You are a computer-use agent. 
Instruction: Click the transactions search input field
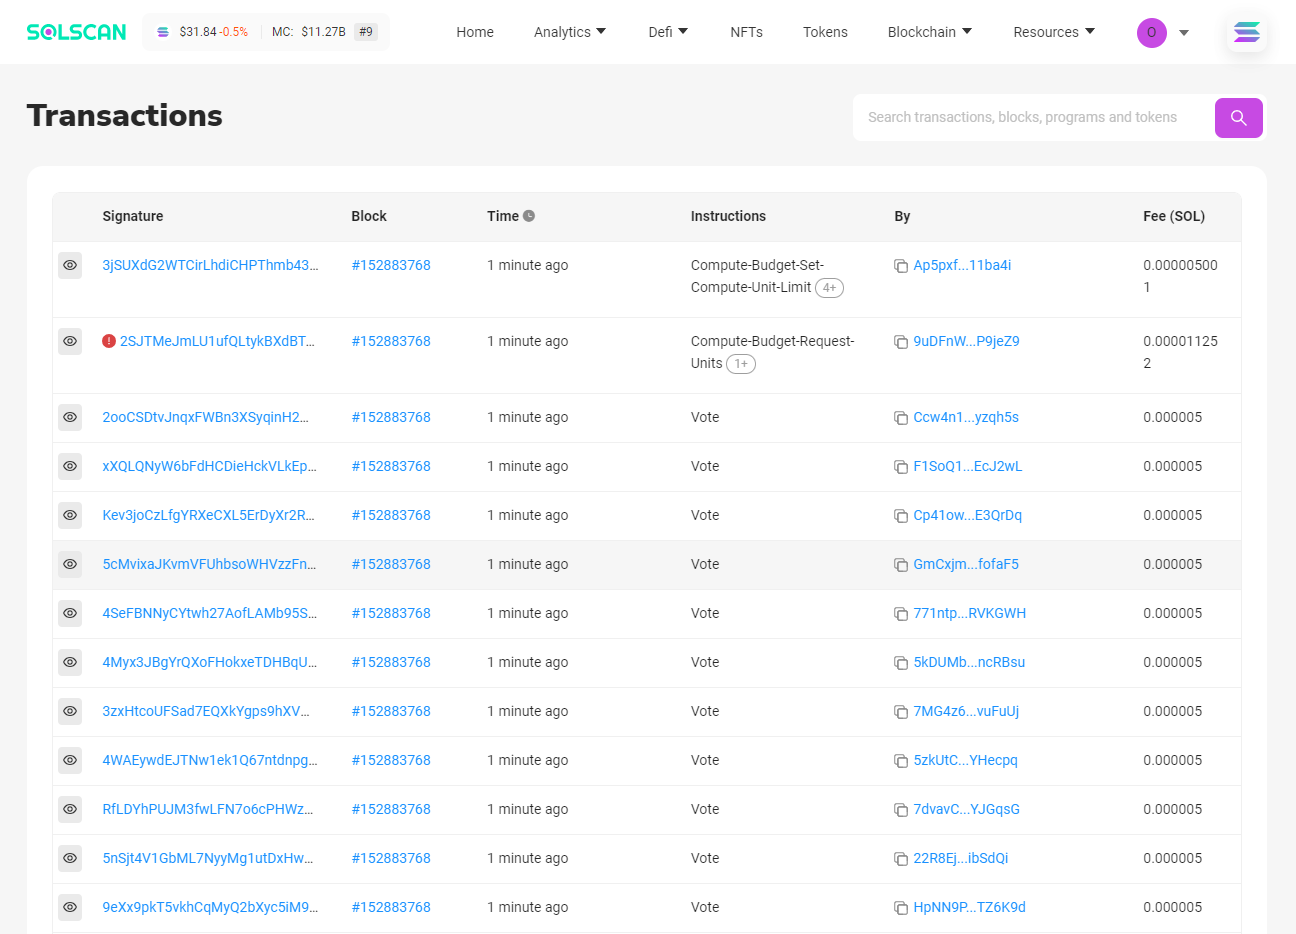pyautogui.click(x=1030, y=118)
